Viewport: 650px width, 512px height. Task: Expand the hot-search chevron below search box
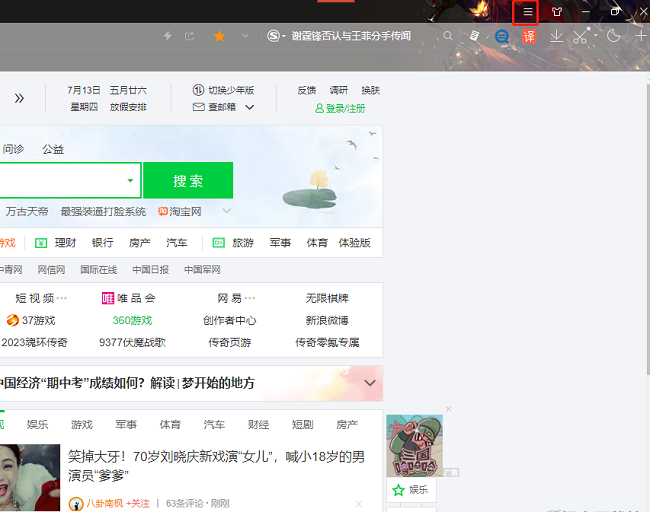(x=226, y=211)
